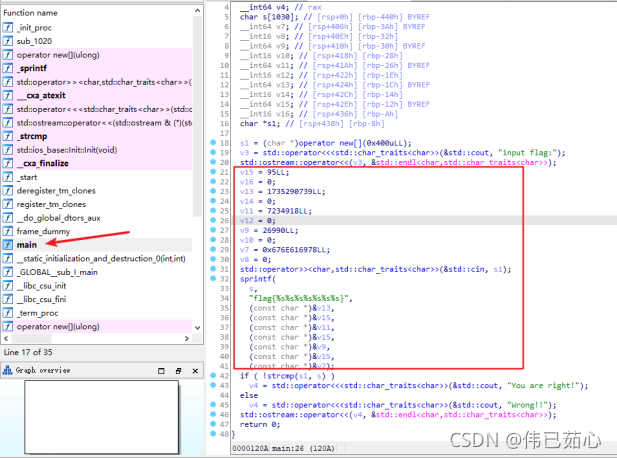The width and height of the screenshot is (617, 458).
Task: Click the register_tm_clones function icon
Action: [7, 204]
